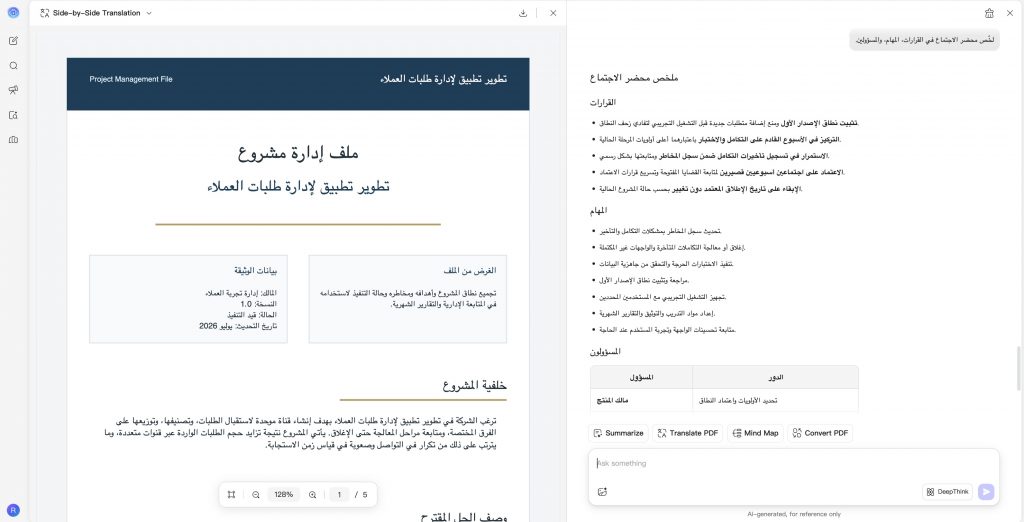Click the 'بيانات الوثيقة' card heading
1024x522 pixels.
click(255, 270)
